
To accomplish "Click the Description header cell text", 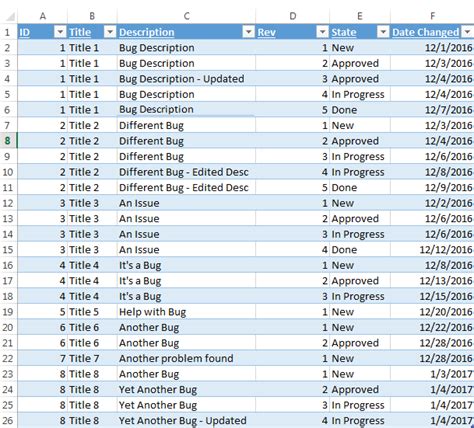I will [147, 32].
